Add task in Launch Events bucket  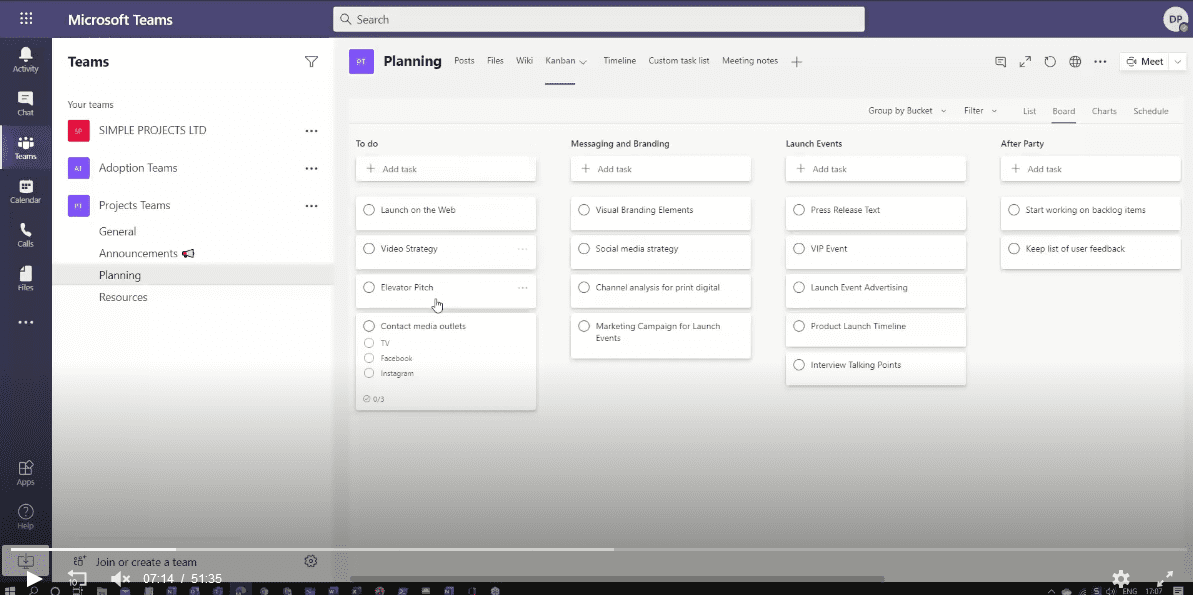point(876,169)
